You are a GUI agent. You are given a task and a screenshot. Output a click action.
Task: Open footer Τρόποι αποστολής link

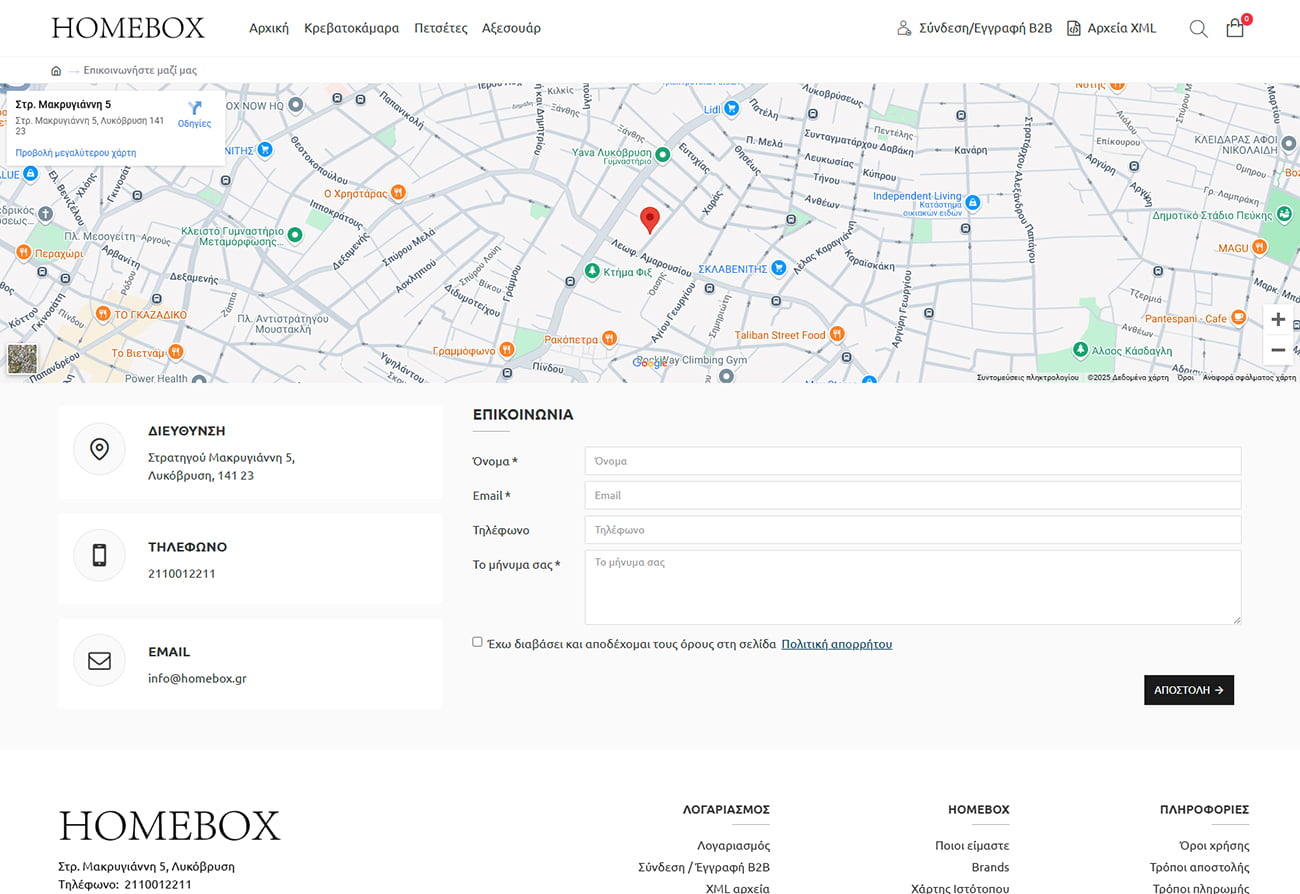click(x=1199, y=868)
